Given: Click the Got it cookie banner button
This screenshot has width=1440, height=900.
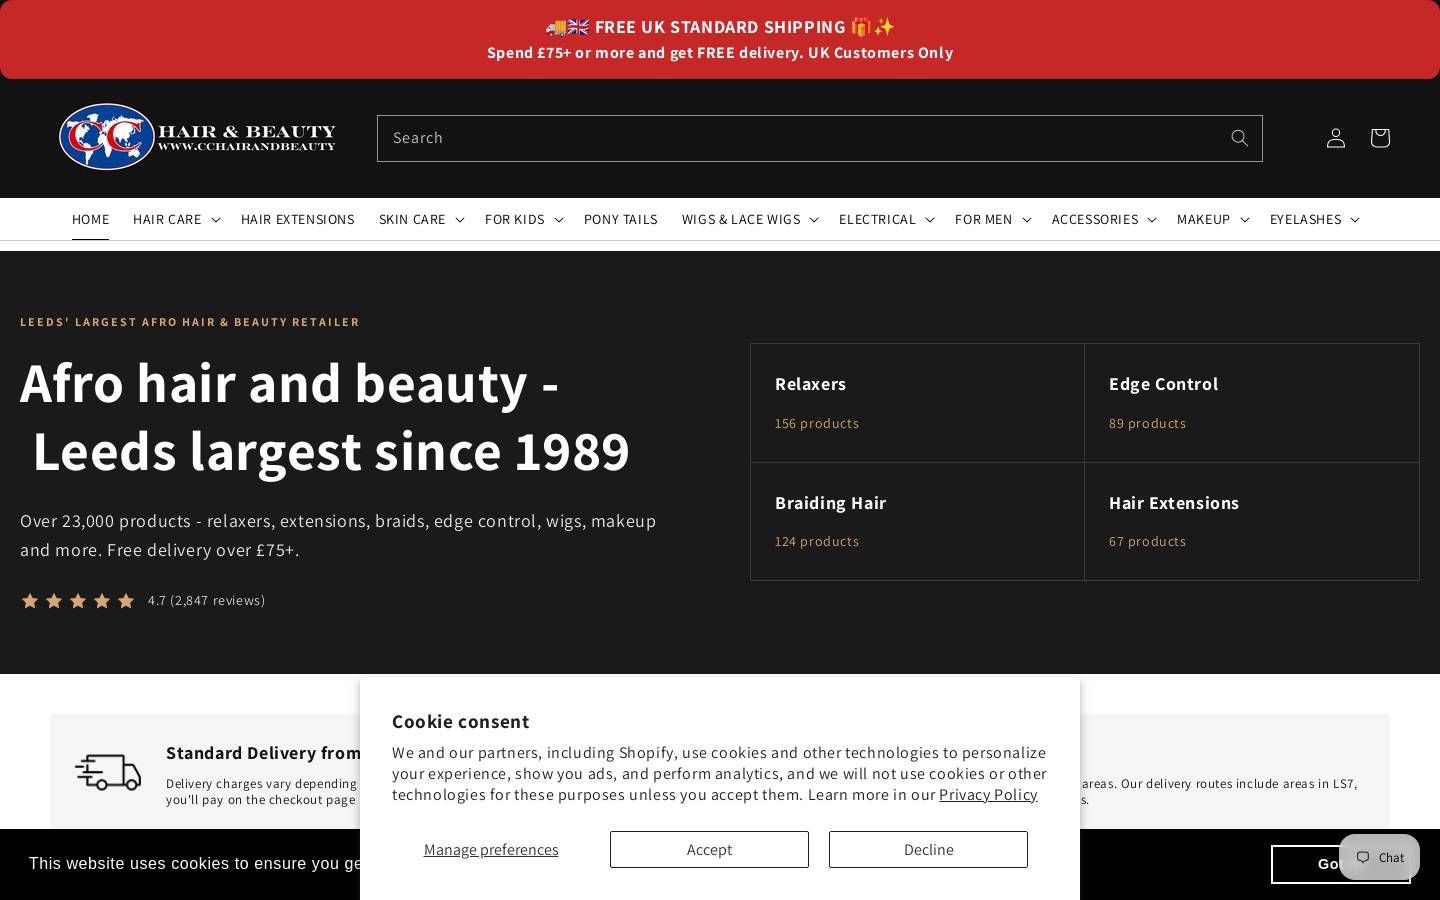Looking at the screenshot, I should (x=1340, y=865).
